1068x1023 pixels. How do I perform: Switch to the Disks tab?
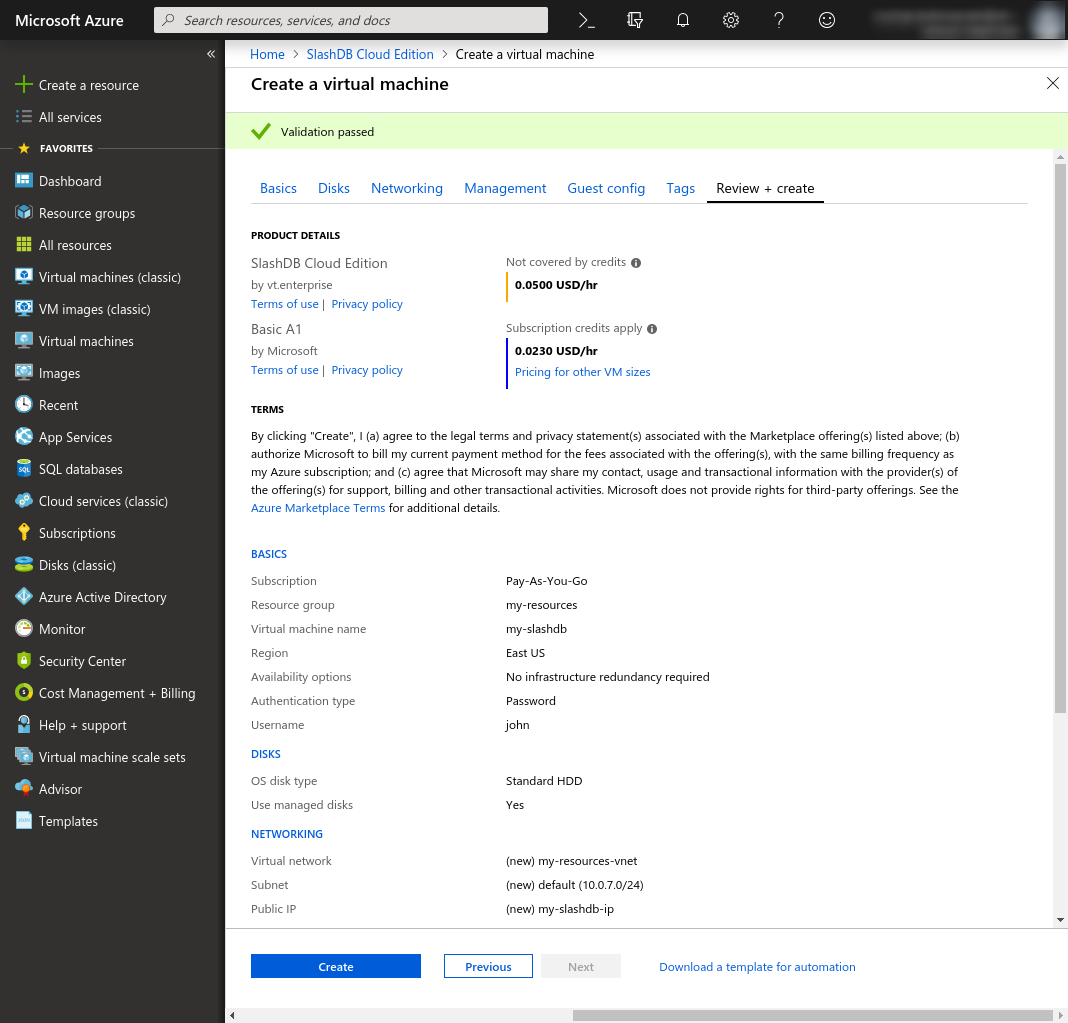click(x=334, y=188)
